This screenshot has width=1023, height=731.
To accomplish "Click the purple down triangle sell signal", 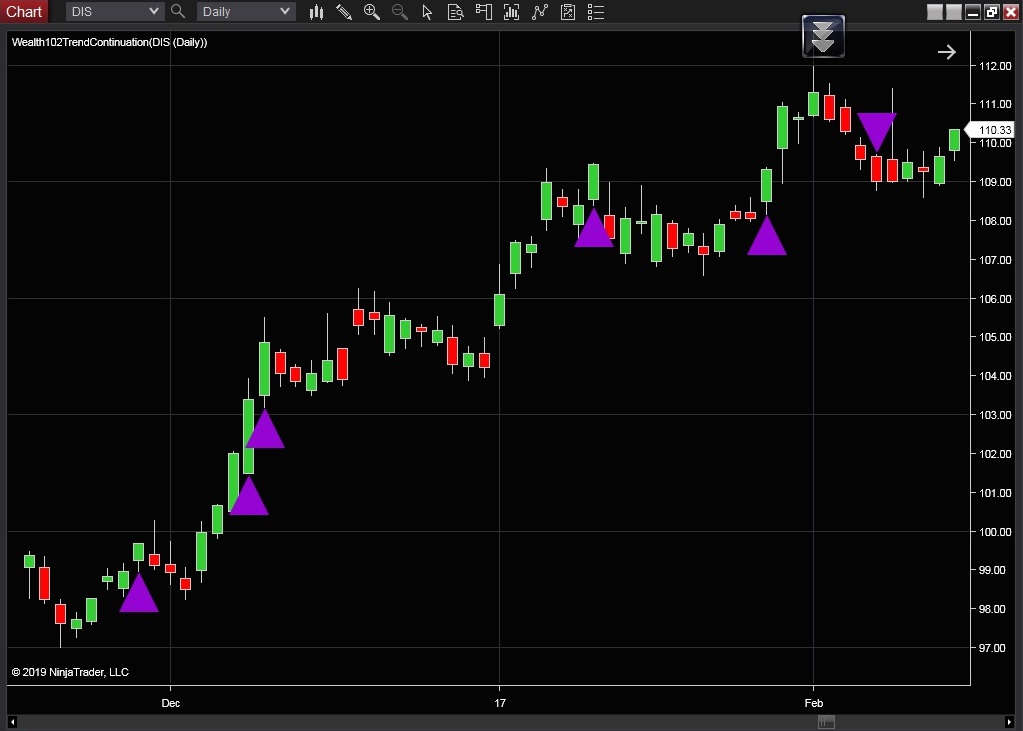I will point(876,130).
